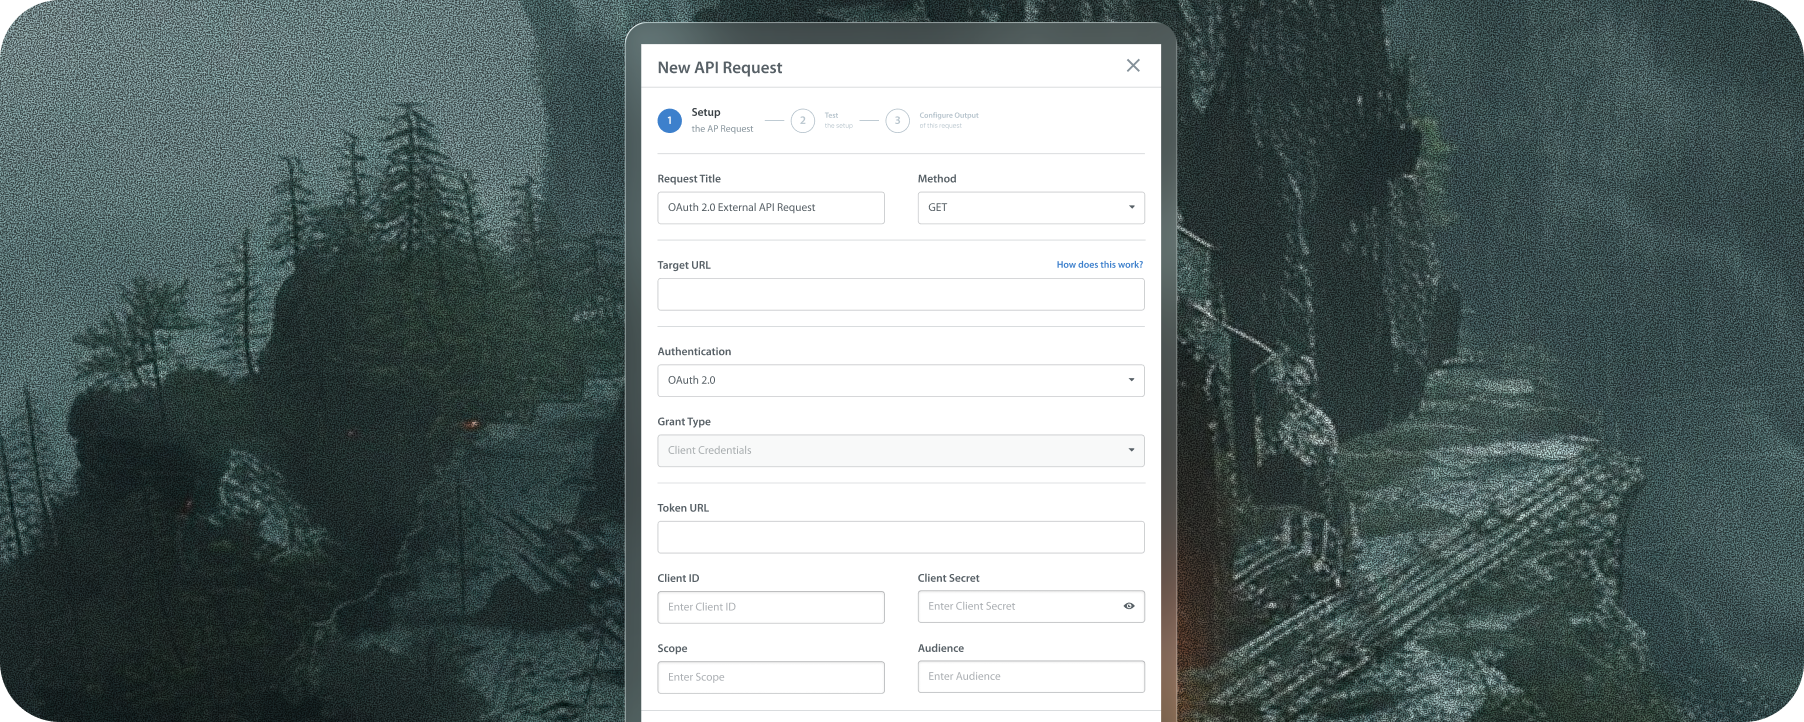
Task: Focus the Target URL input box
Action: (x=900, y=295)
